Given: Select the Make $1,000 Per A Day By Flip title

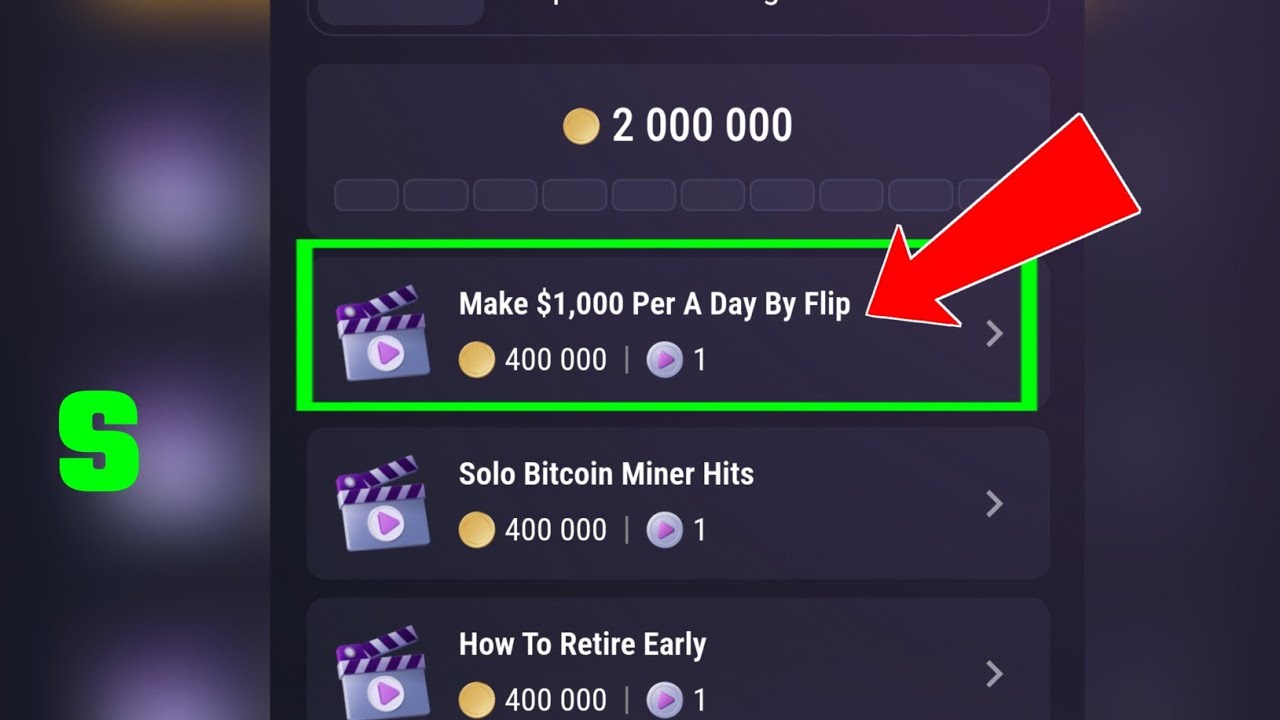Looking at the screenshot, I should [x=654, y=304].
